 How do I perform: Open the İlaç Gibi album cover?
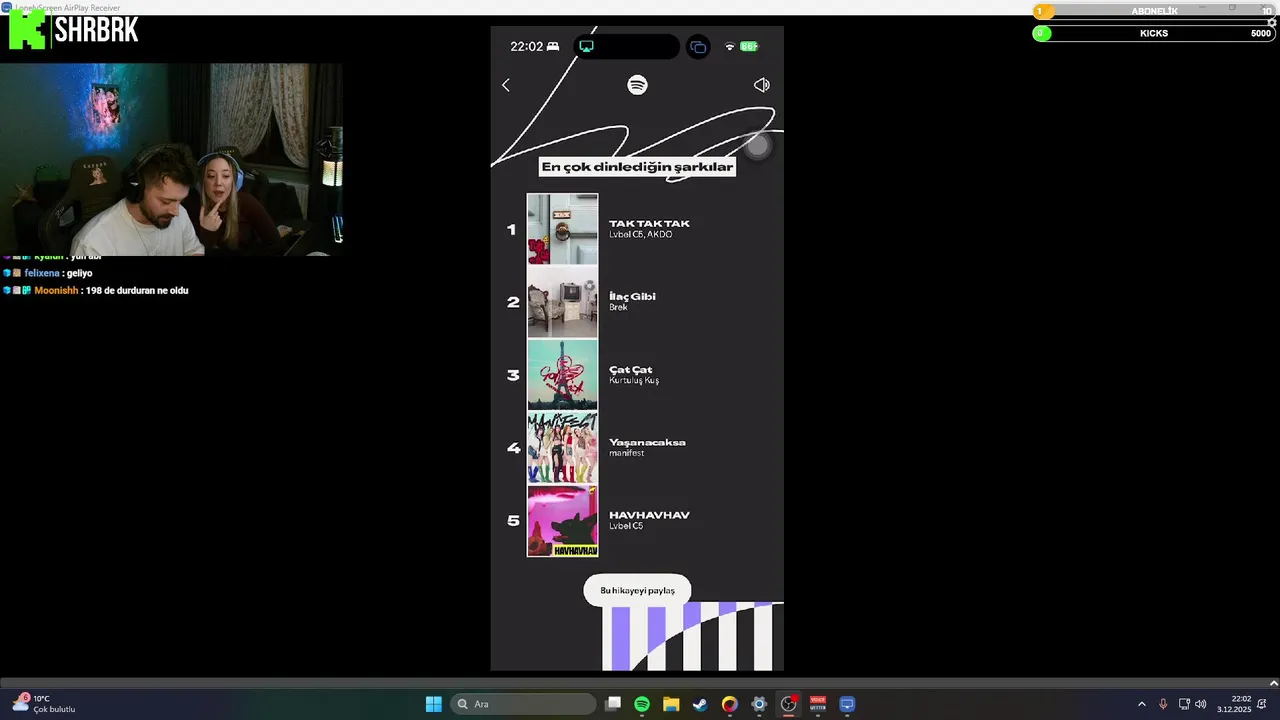(562, 302)
